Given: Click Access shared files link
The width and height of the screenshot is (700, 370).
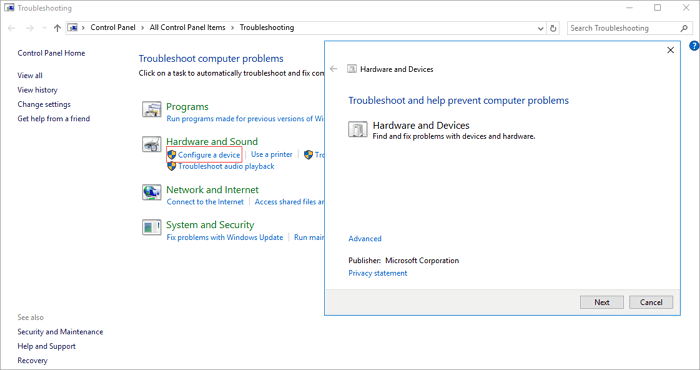Looking at the screenshot, I should (289, 202).
